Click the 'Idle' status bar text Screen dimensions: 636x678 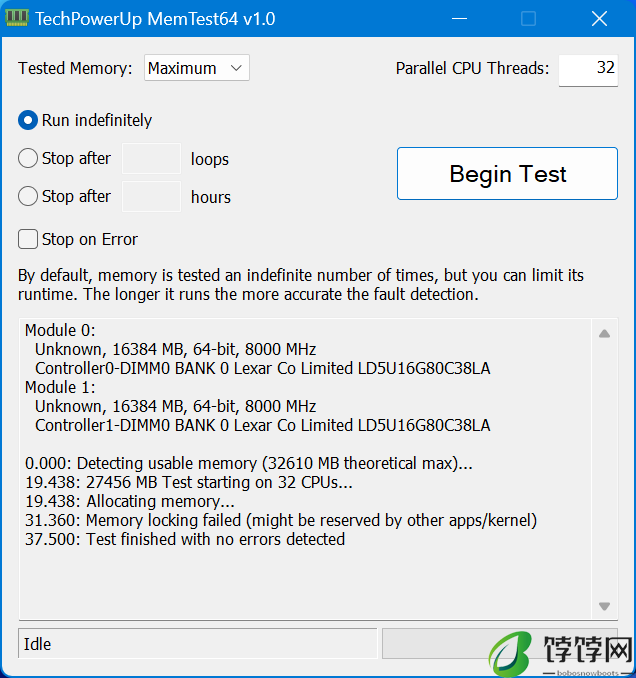pos(37,644)
